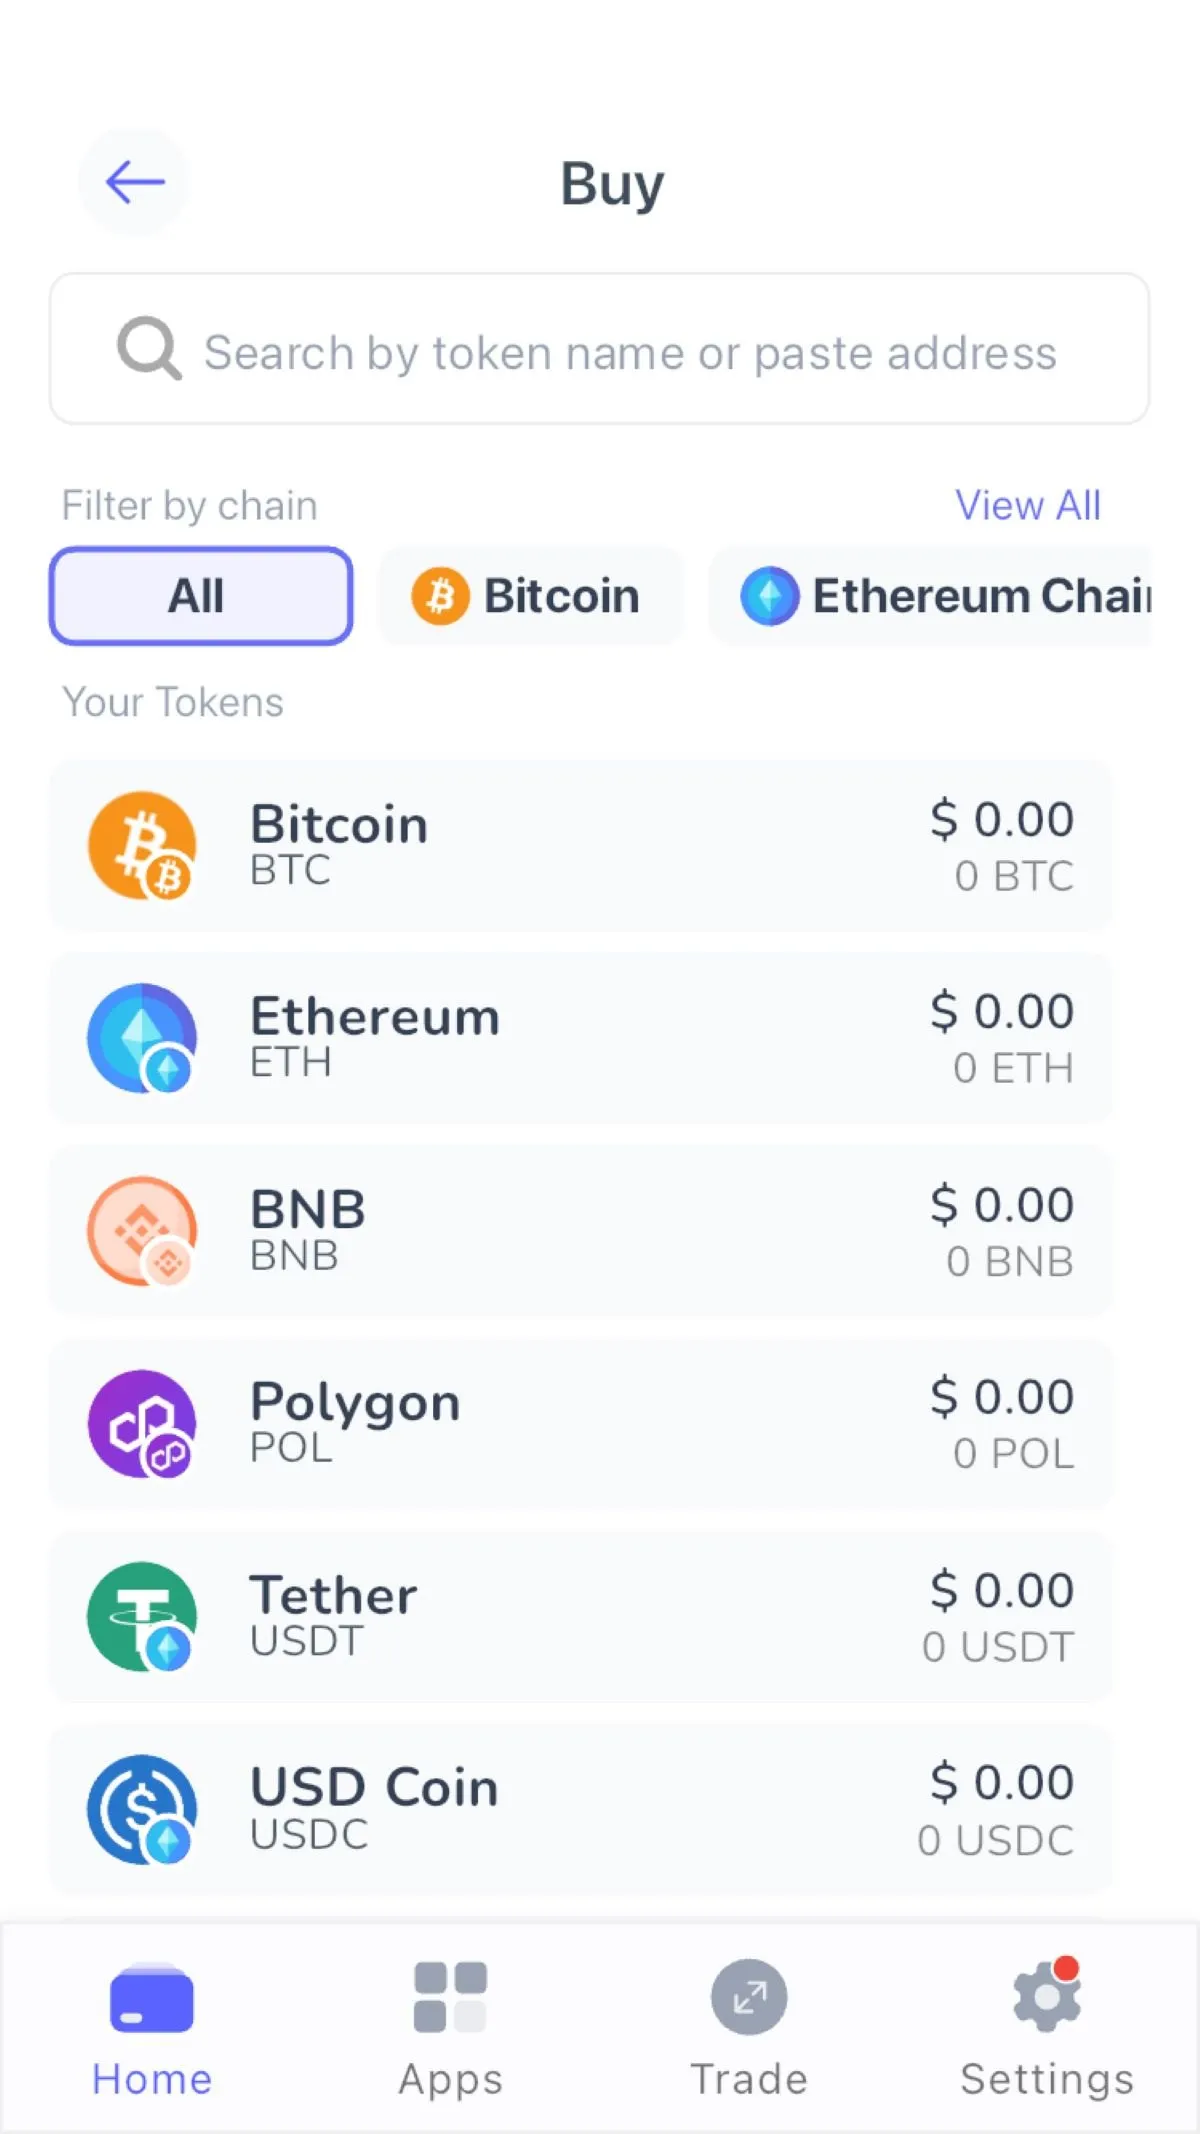
Task: Pick the USD Coin name label
Action: click(374, 1787)
